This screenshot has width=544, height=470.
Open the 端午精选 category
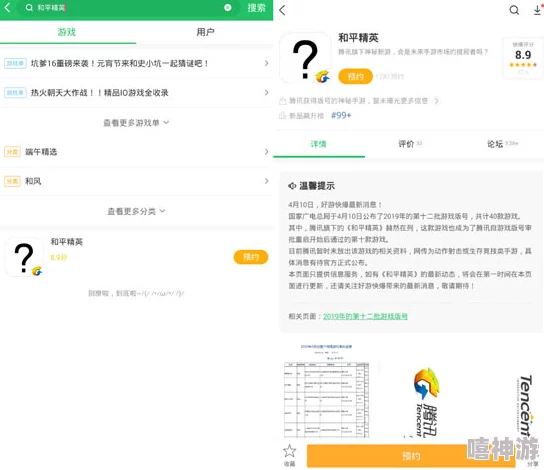tap(136, 152)
